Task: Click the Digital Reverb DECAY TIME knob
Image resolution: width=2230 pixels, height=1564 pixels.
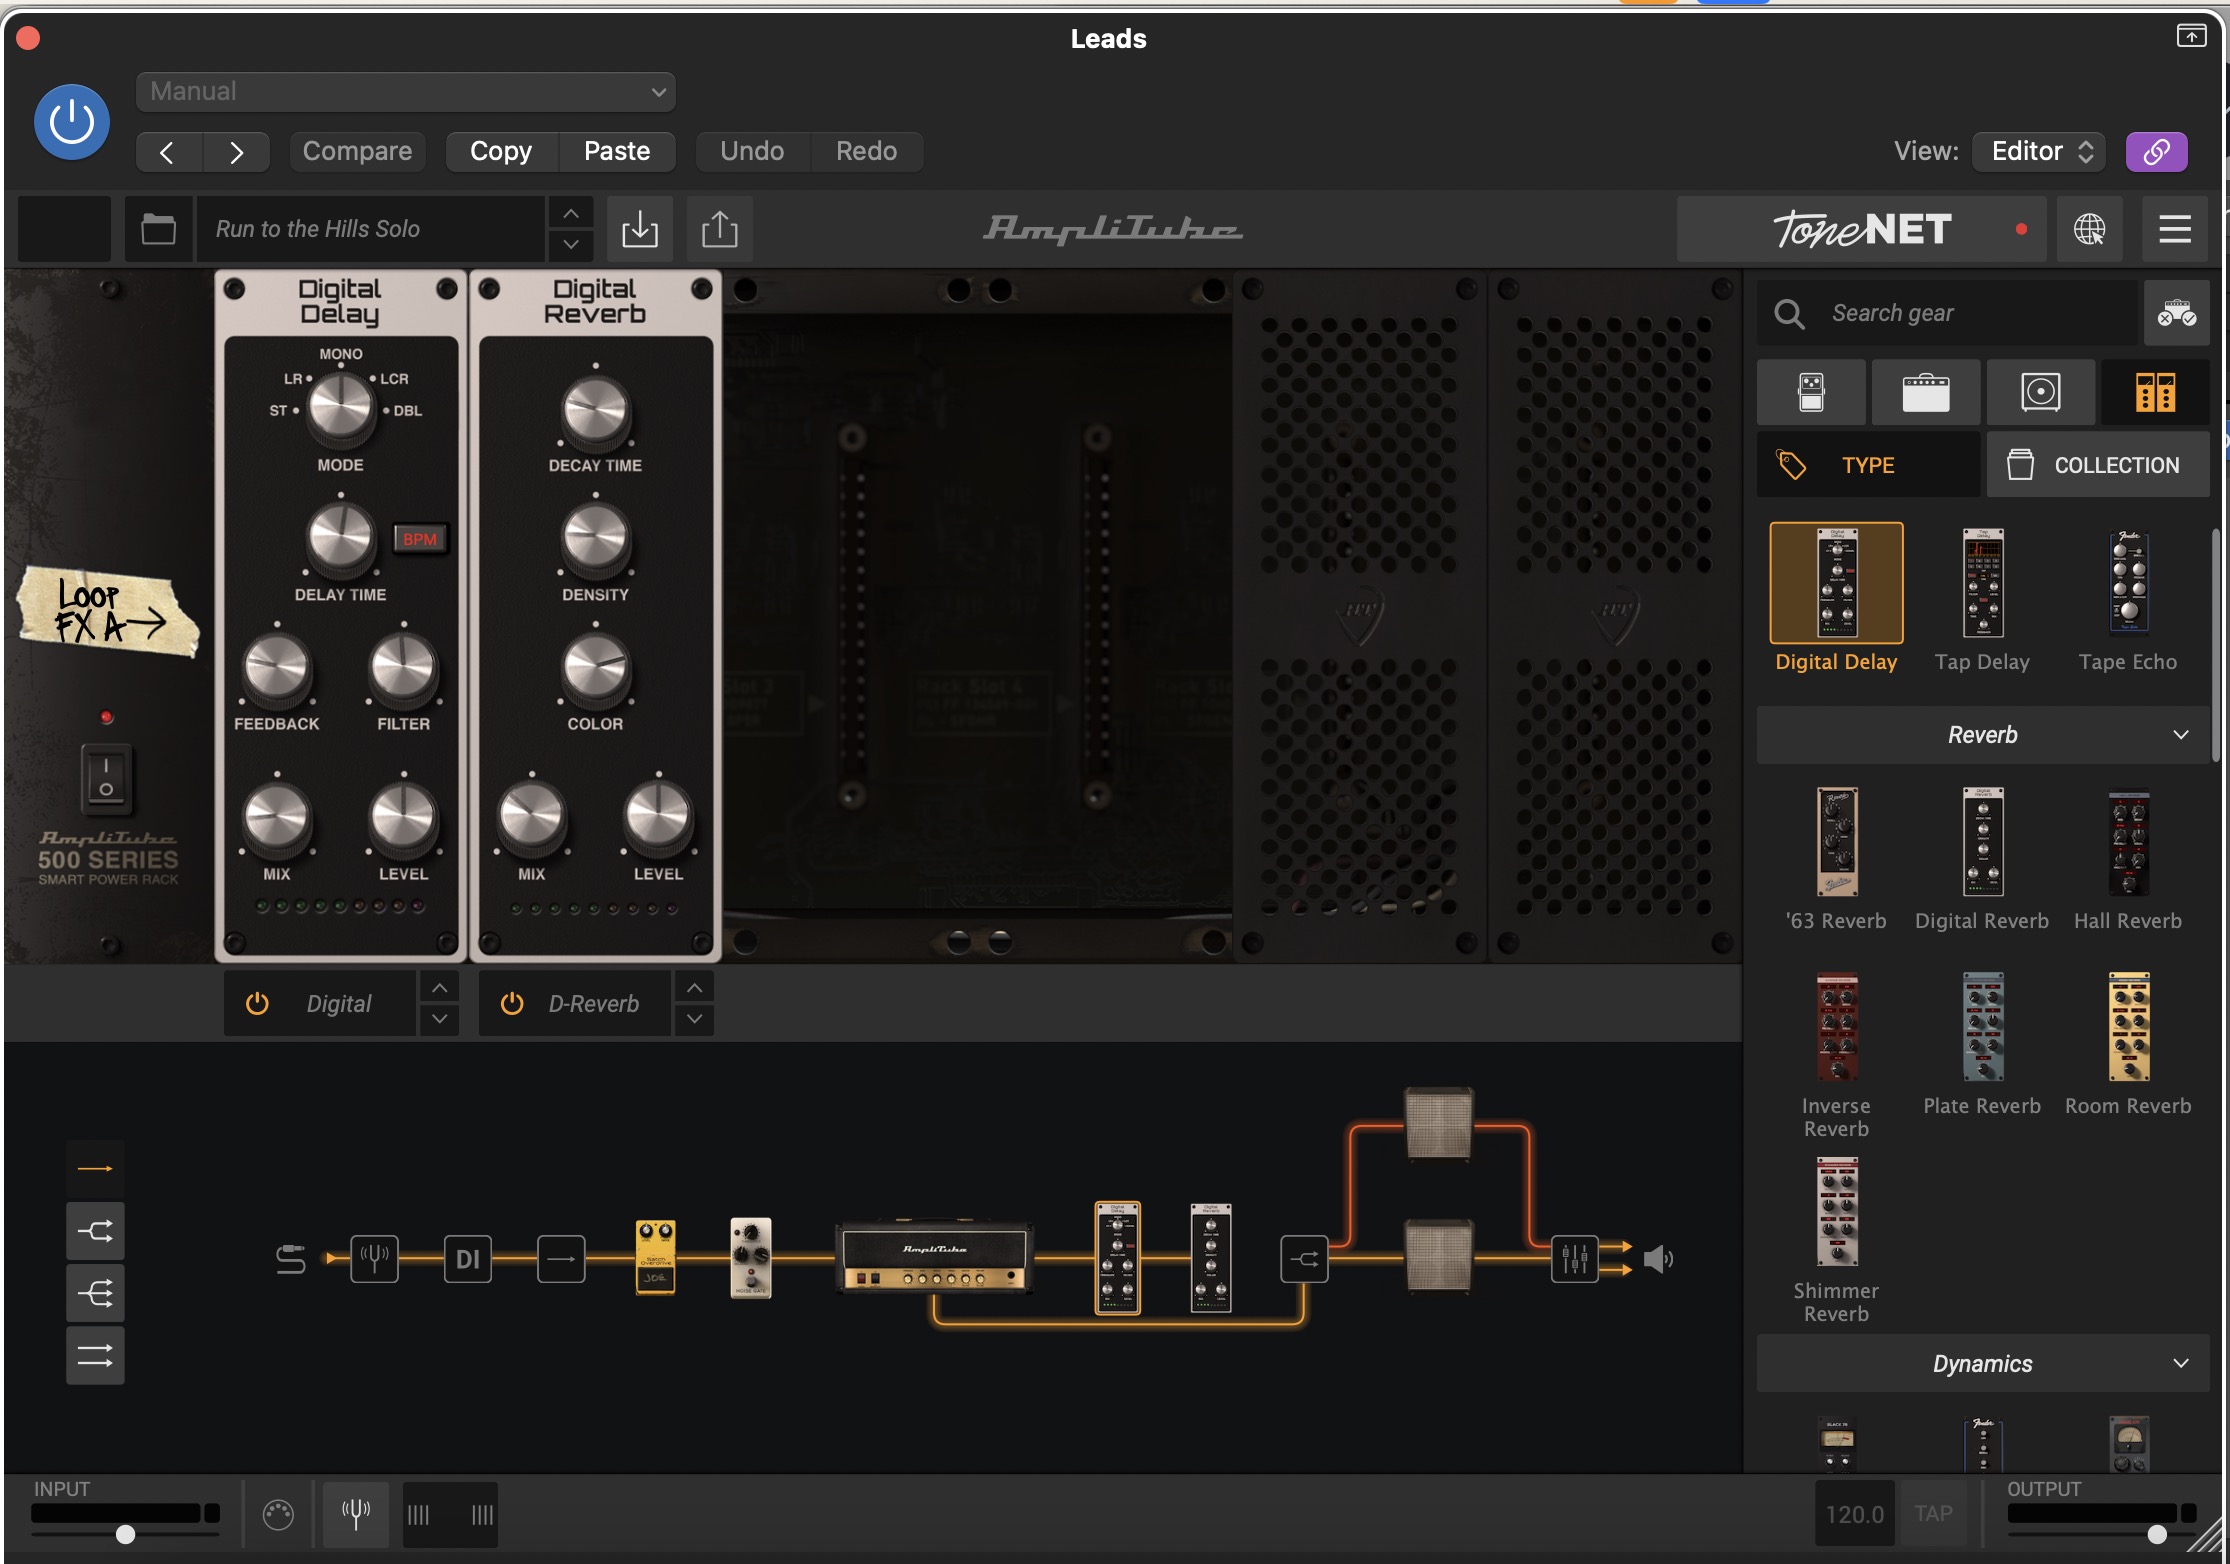Action: tap(595, 410)
